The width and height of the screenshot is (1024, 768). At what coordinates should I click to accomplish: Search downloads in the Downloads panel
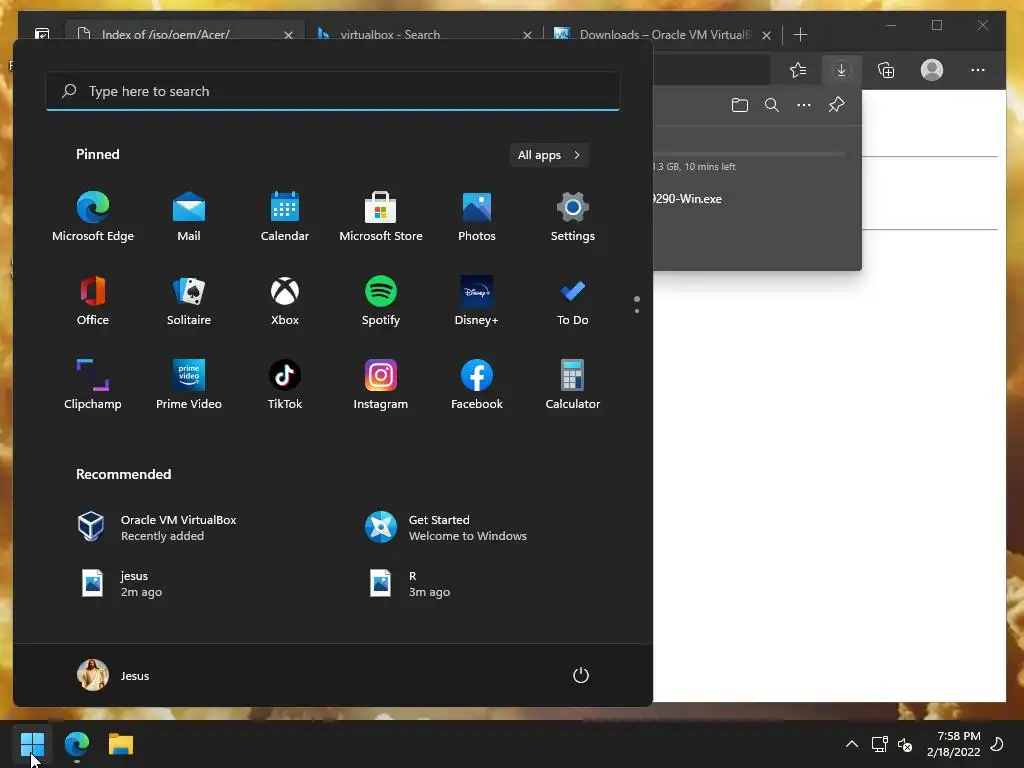pyautogui.click(x=772, y=105)
